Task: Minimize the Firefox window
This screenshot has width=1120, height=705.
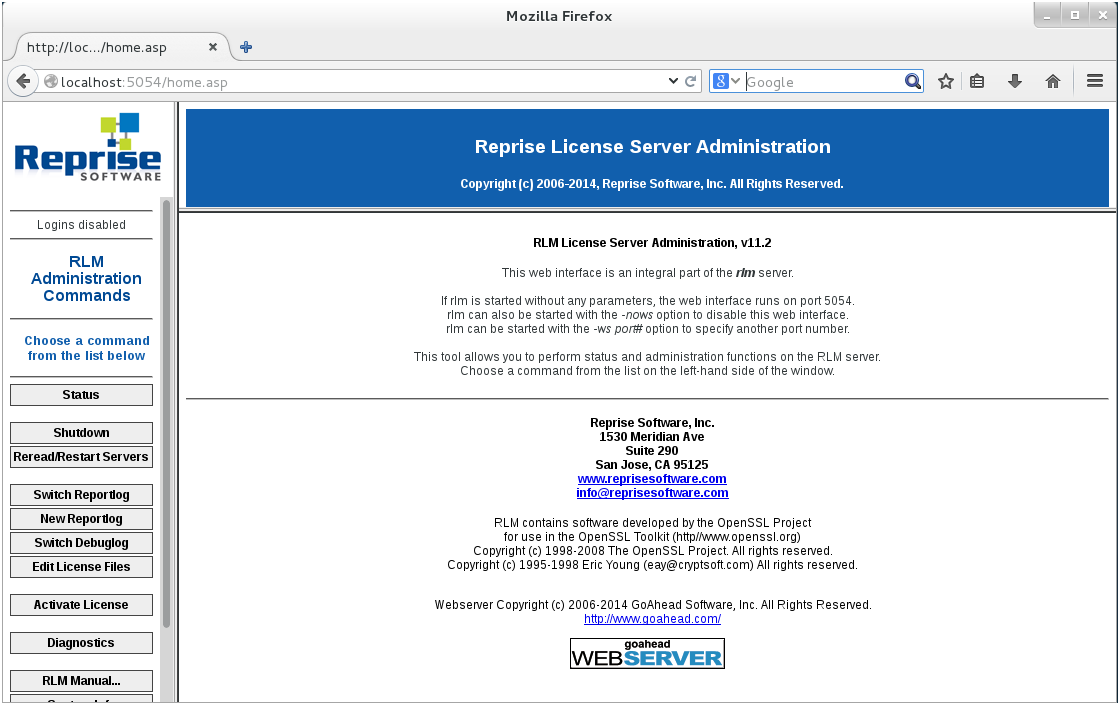Action: [x=1047, y=15]
